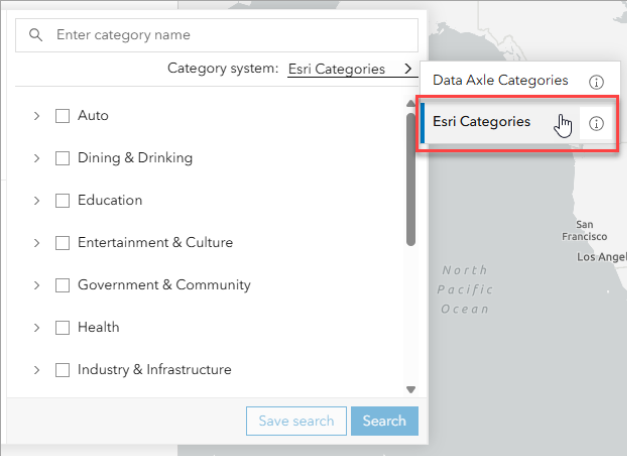This screenshot has width=627, height=456.
Task: Click the scroll down arrow
Action: click(x=411, y=389)
